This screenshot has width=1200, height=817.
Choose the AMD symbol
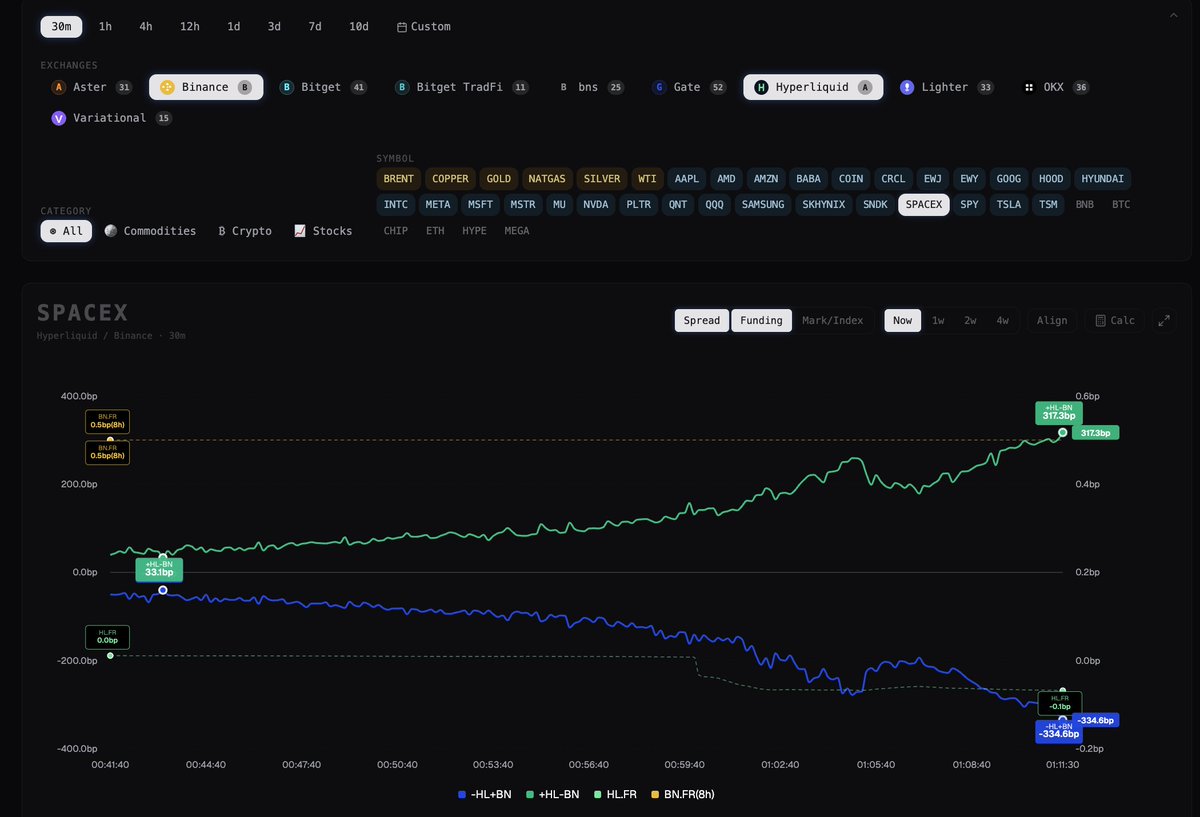tap(727, 179)
